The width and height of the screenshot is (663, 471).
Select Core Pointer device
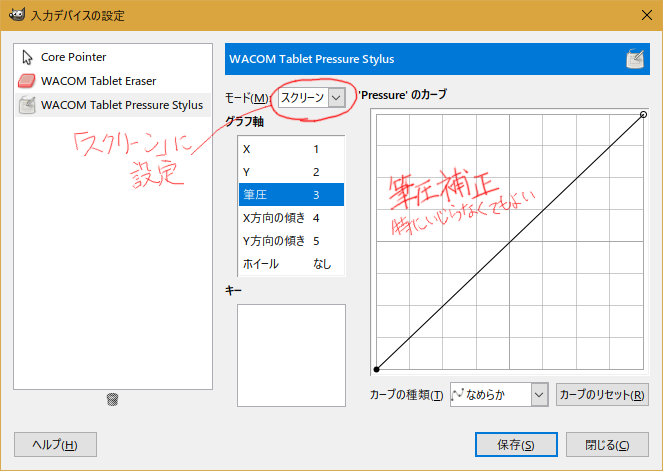(113, 57)
